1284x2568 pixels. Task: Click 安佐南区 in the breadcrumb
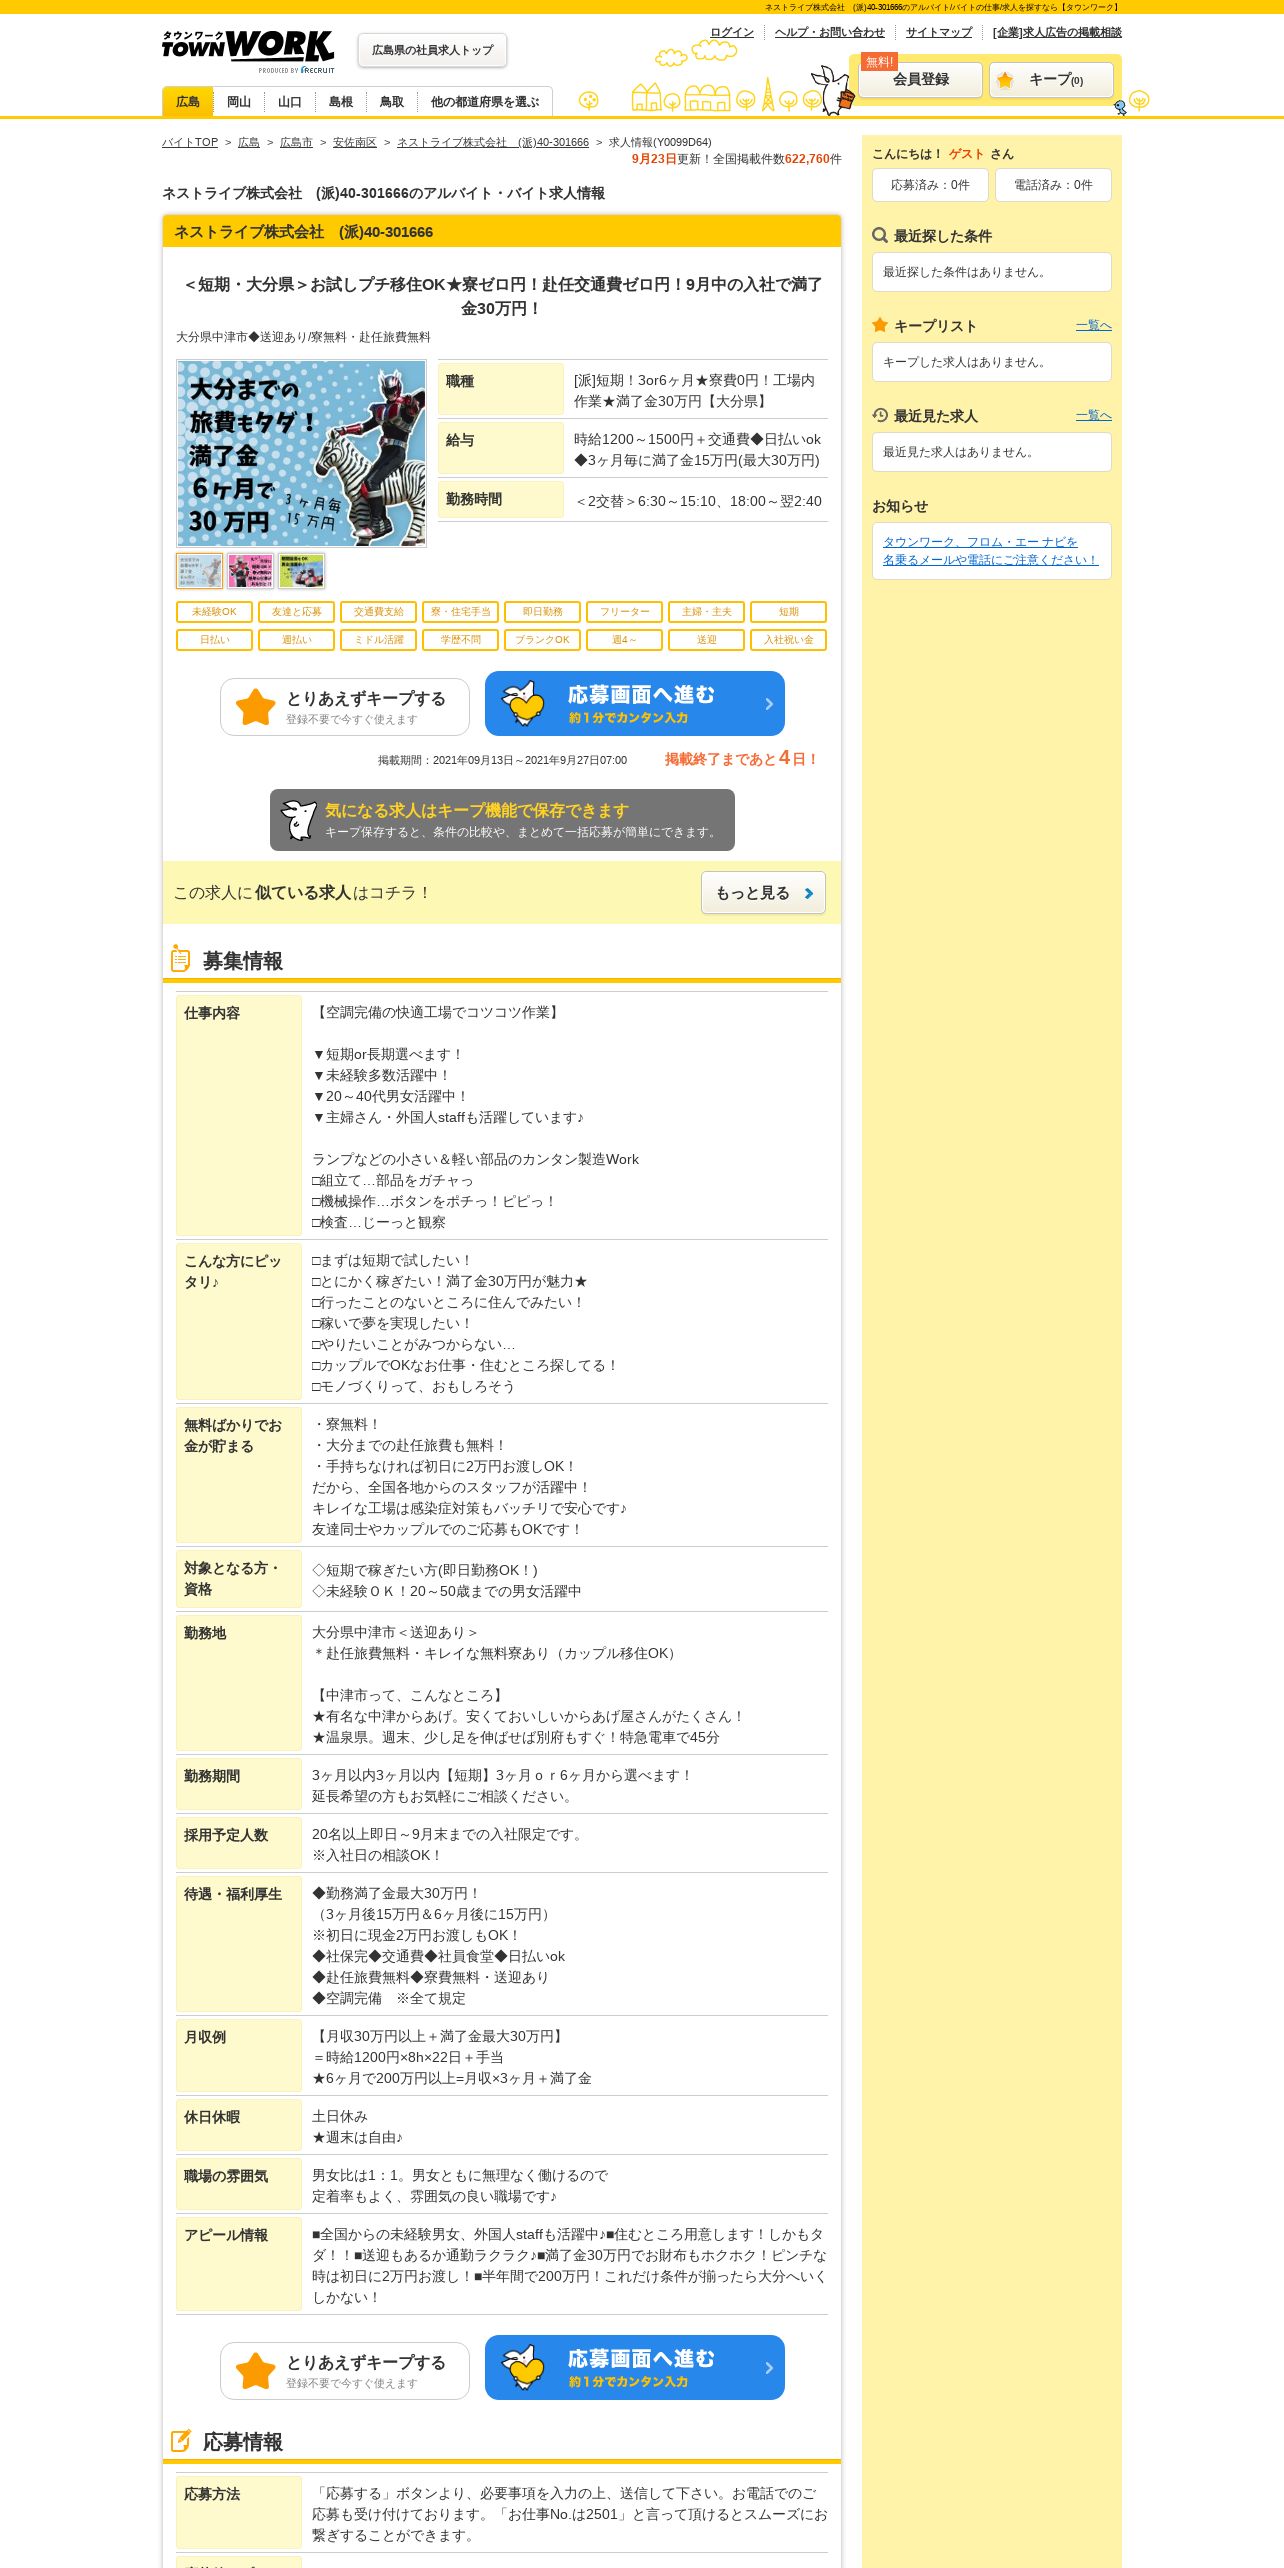point(355,142)
